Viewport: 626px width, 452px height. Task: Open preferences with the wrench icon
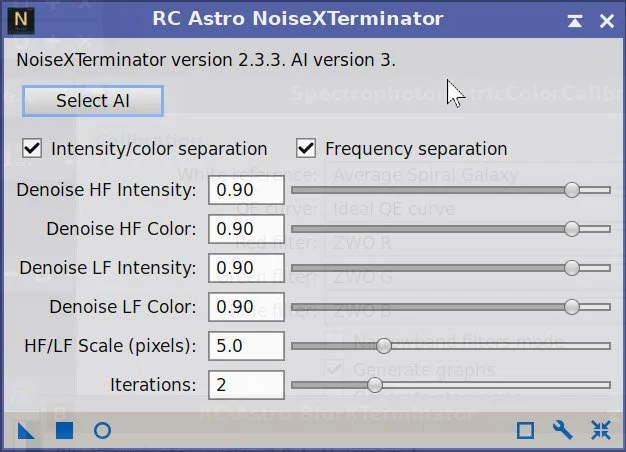point(563,430)
